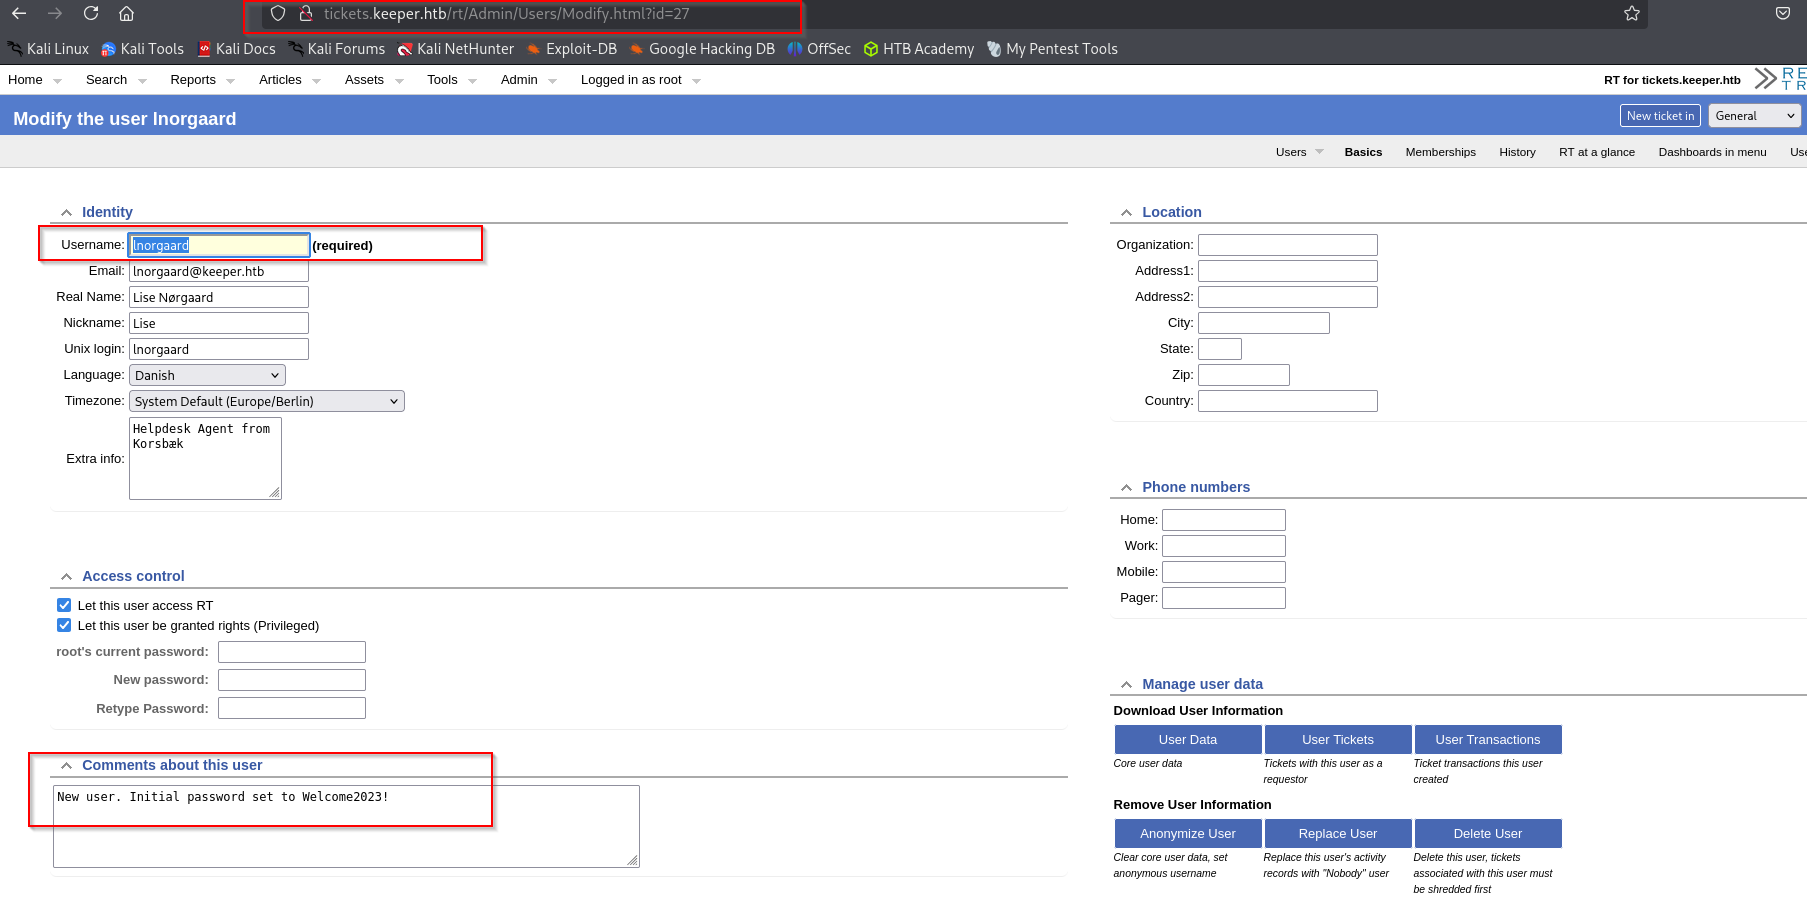The height and width of the screenshot is (903, 1807).
Task: Open the 'RT at a glance' tab
Action: coord(1597,152)
